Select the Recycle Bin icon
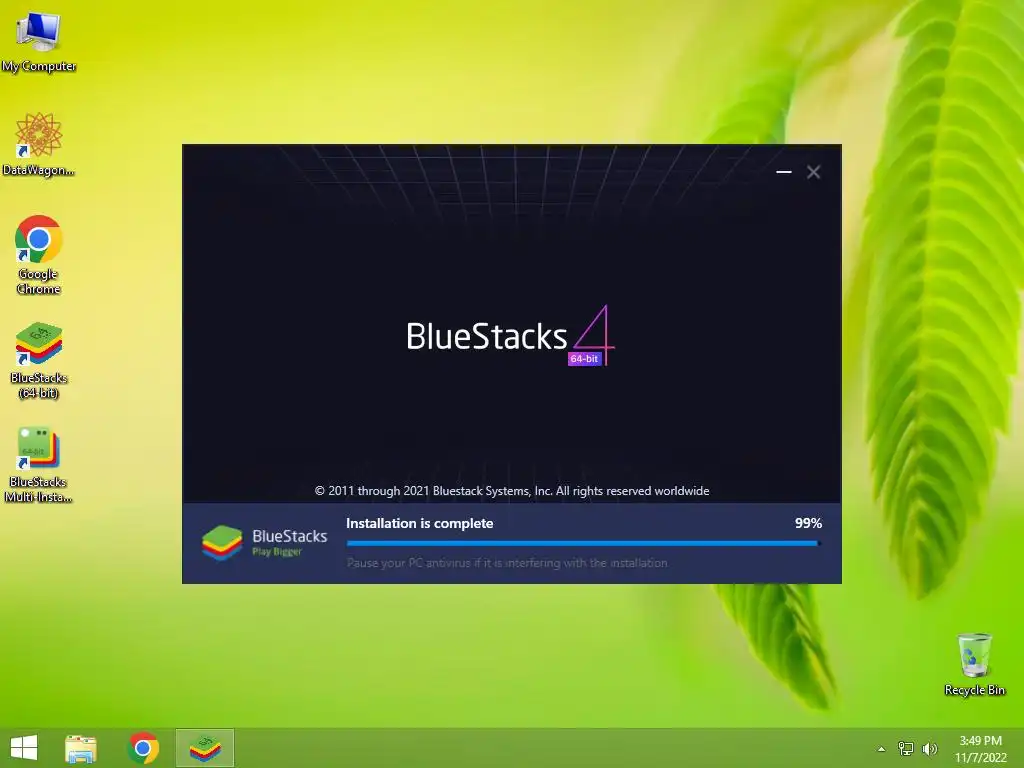The image size is (1024, 768). point(974,664)
